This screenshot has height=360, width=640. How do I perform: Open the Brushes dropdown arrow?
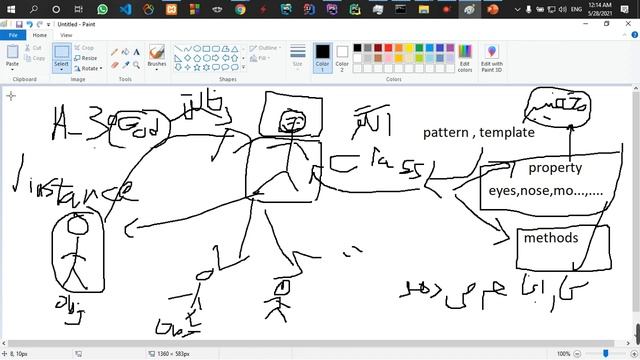click(157, 70)
